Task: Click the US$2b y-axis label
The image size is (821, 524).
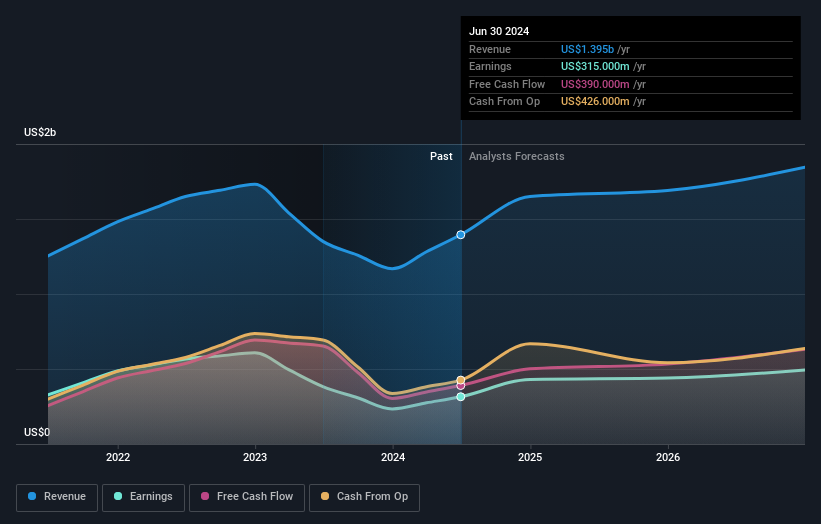Action: 40,132
